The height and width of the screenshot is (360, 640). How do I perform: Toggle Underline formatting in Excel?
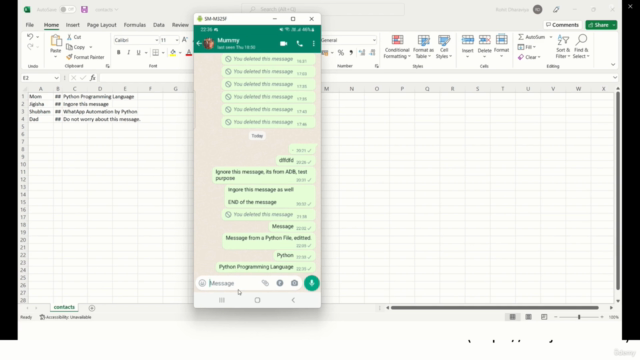pos(138,52)
